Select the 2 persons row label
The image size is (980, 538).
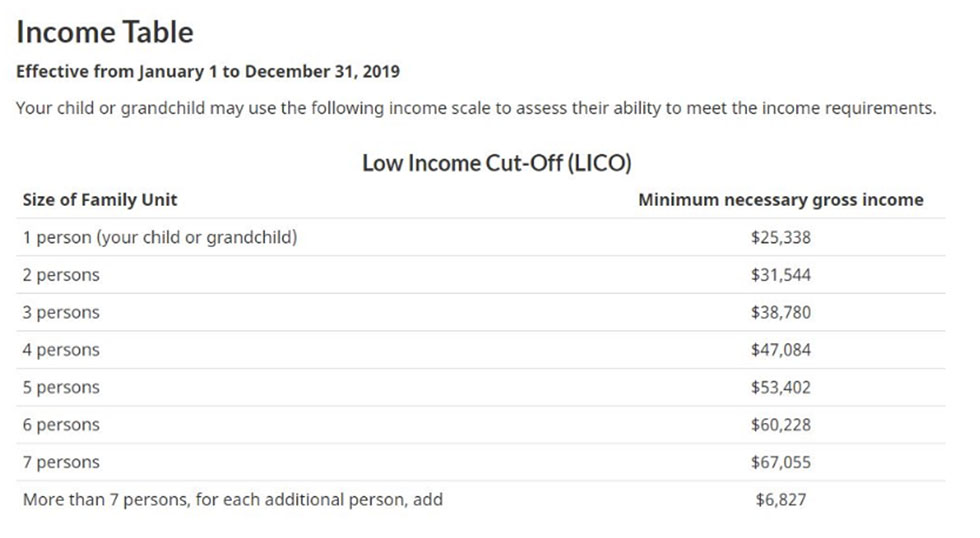[61, 275]
